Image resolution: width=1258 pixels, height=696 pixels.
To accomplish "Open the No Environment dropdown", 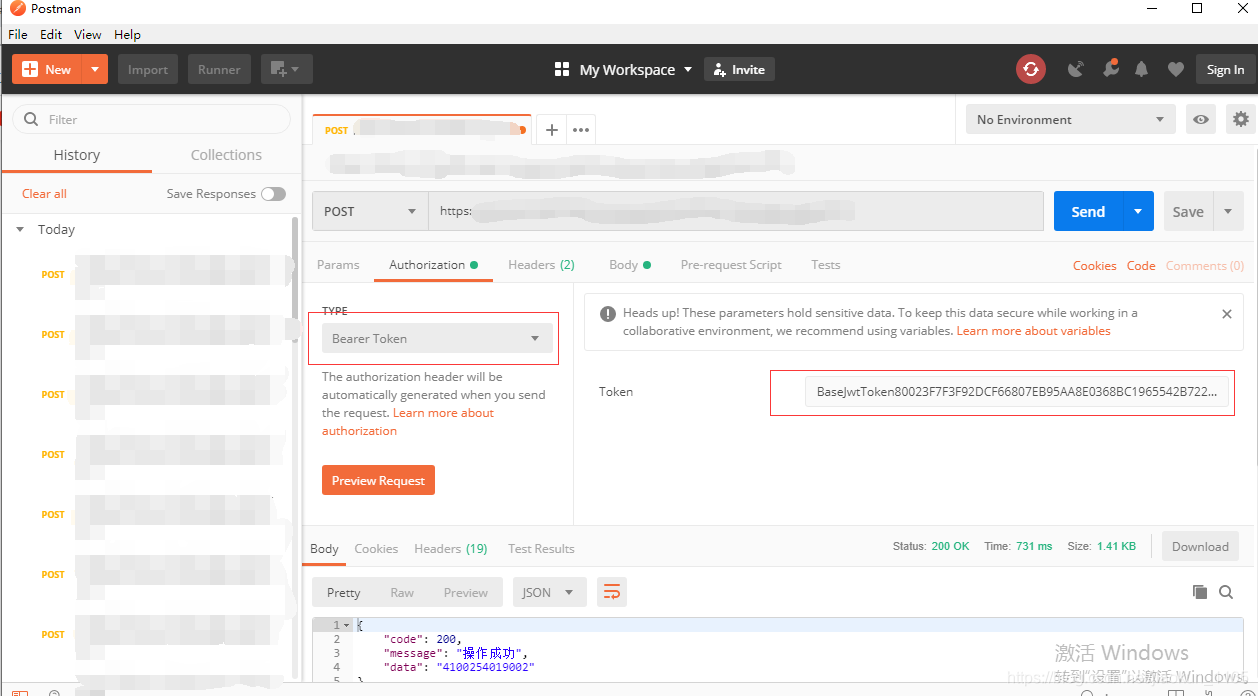I will pos(1070,119).
